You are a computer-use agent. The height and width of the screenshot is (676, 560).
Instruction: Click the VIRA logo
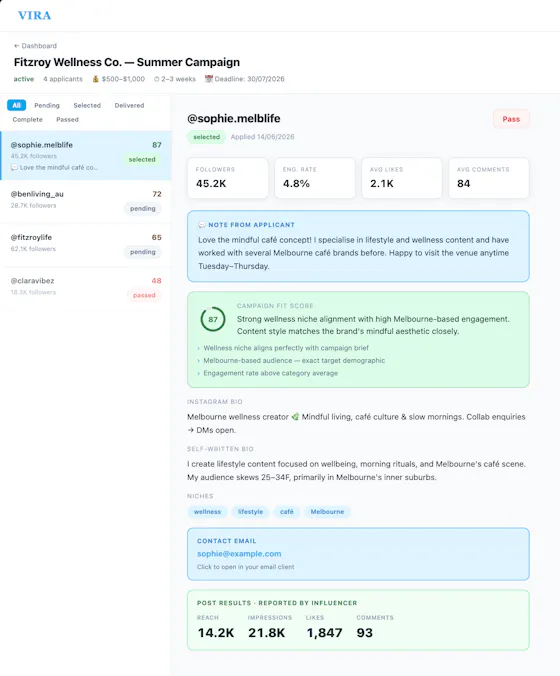pos(34,16)
